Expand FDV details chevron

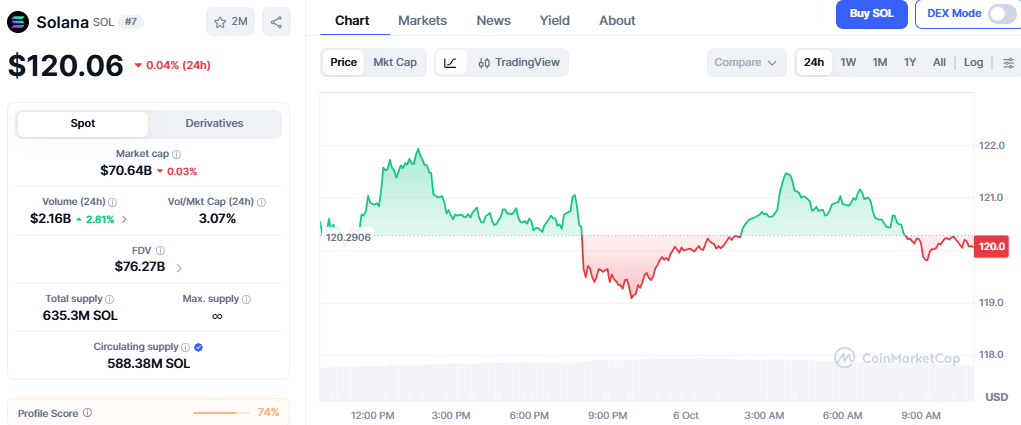click(178, 267)
